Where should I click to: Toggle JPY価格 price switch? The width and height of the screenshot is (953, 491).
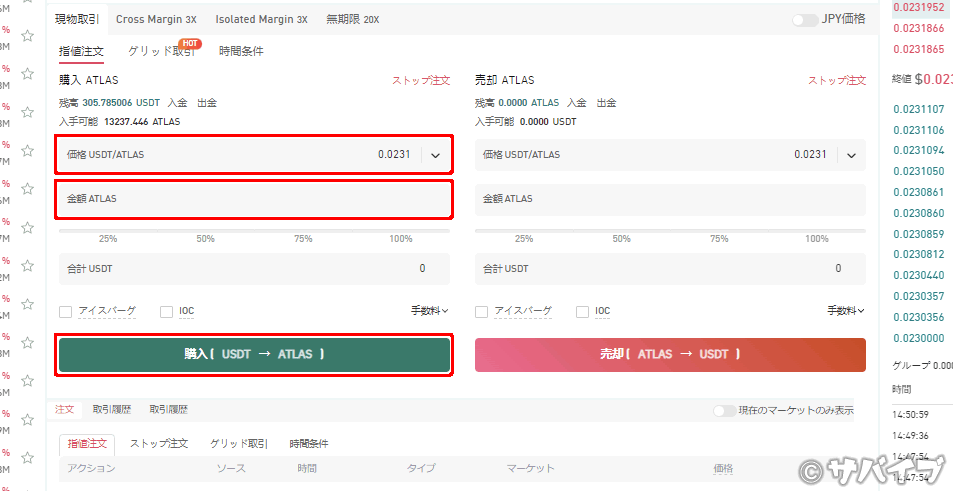coord(805,19)
